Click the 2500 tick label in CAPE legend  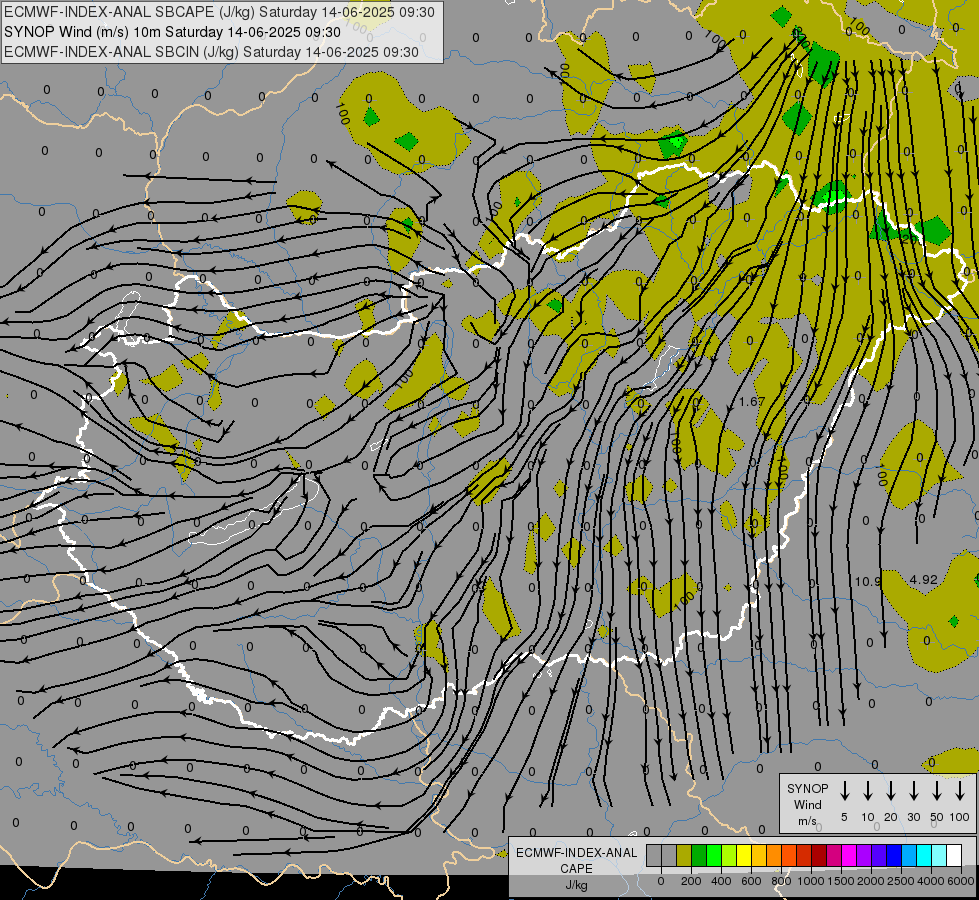tap(901, 881)
